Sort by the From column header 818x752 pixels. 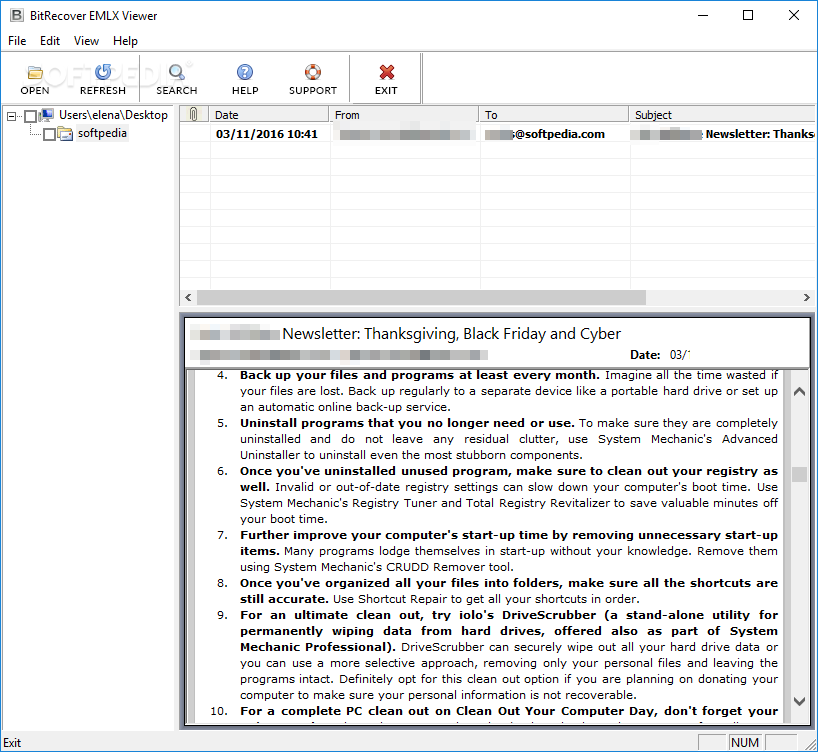[404, 114]
